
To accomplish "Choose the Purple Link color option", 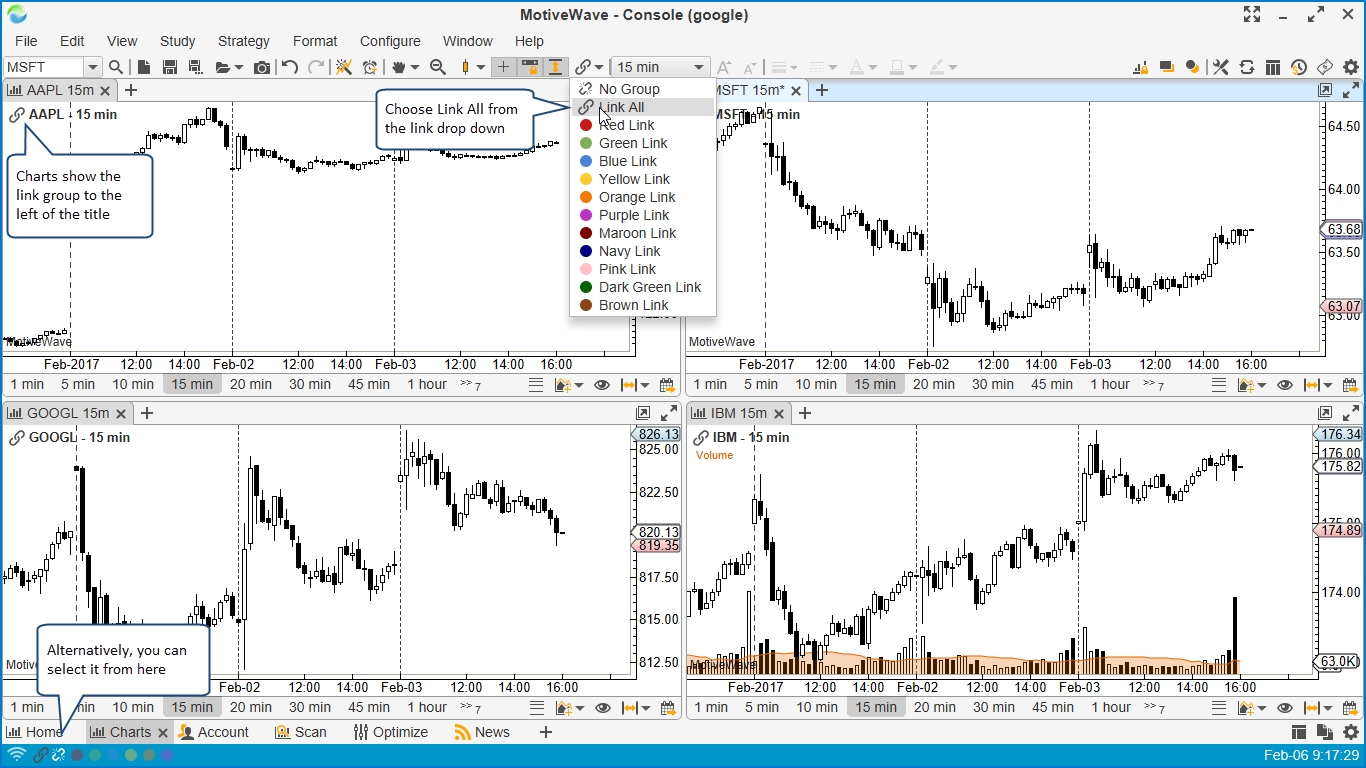I will 643,215.
